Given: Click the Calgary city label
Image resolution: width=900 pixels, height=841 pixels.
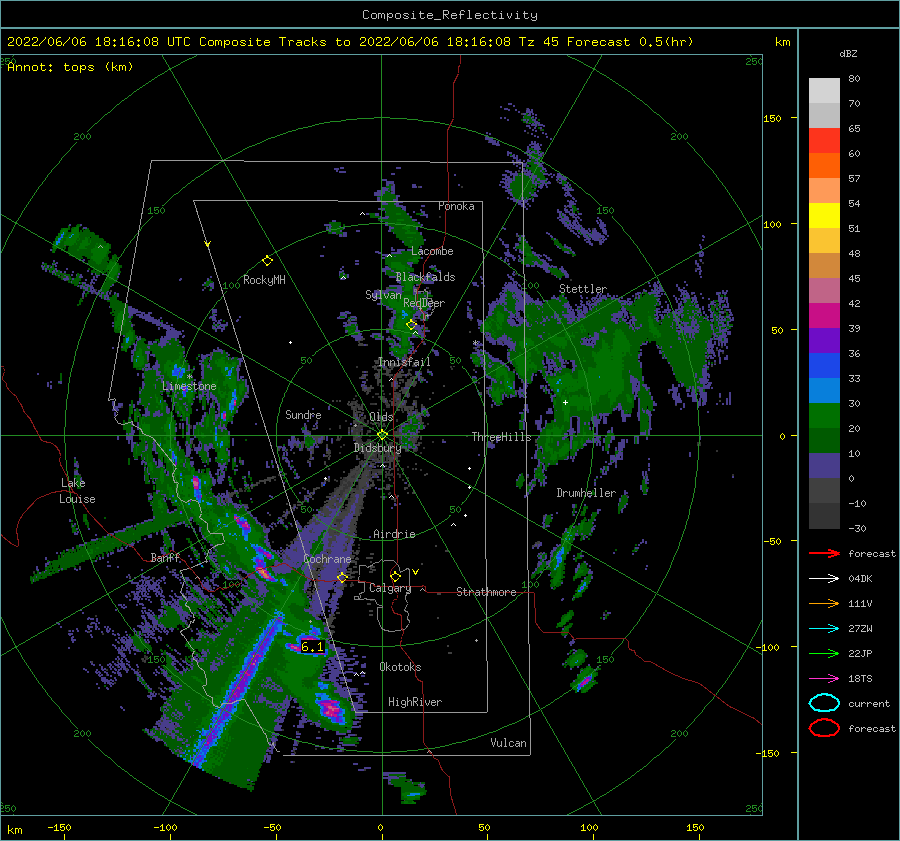Looking at the screenshot, I should 390,588.
